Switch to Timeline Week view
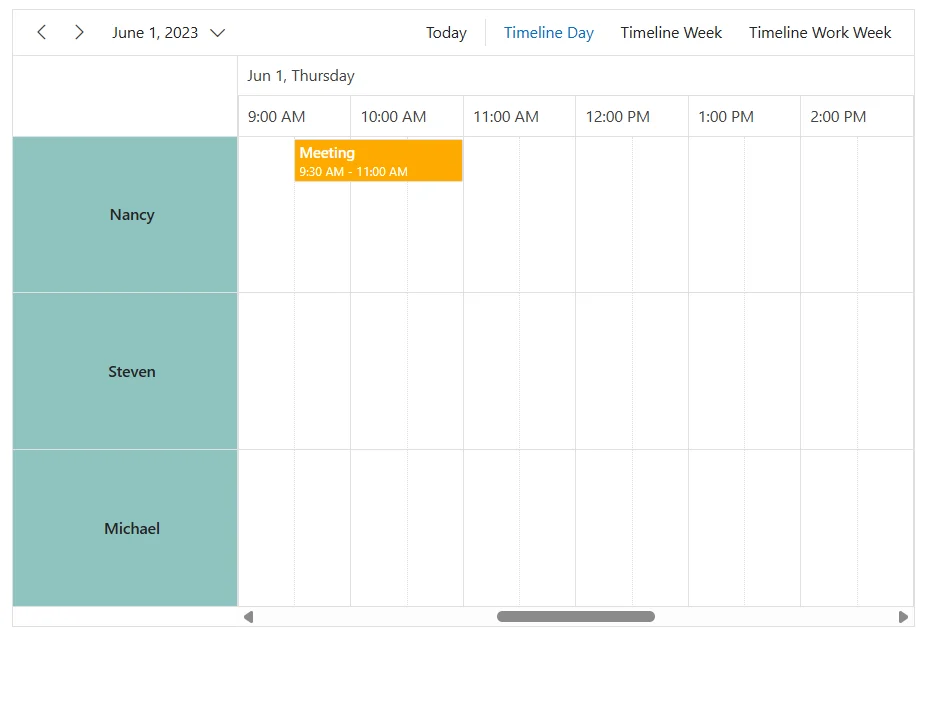Viewport: 937px width, 702px height. coord(670,32)
